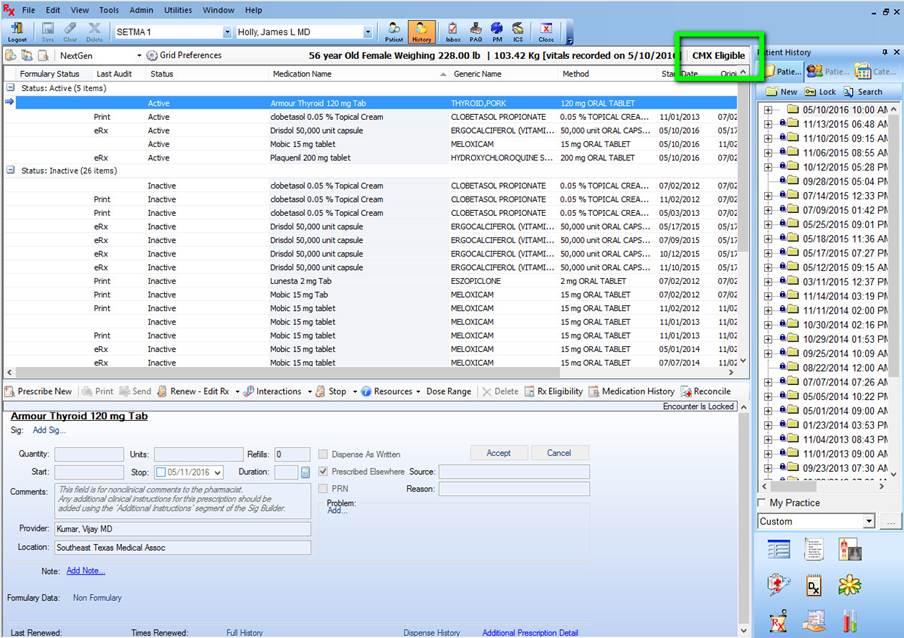Open the Tools menu
Screen dimensions: 904x638
108,10
